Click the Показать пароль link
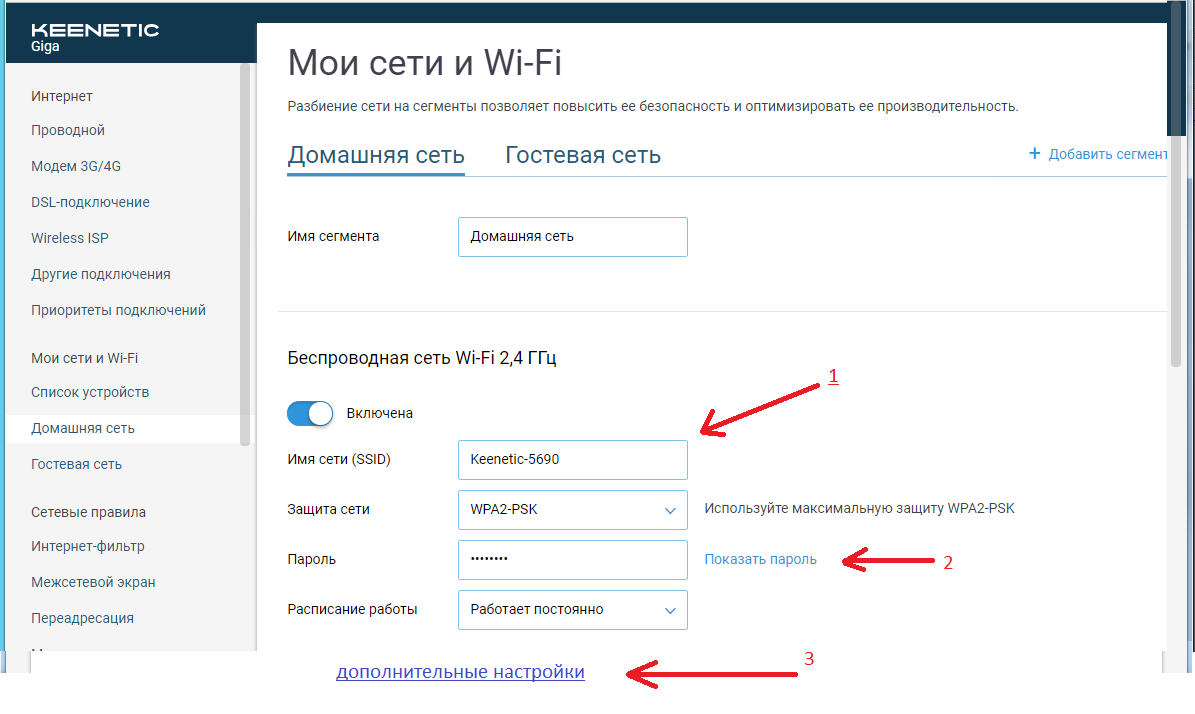 [760, 559]
